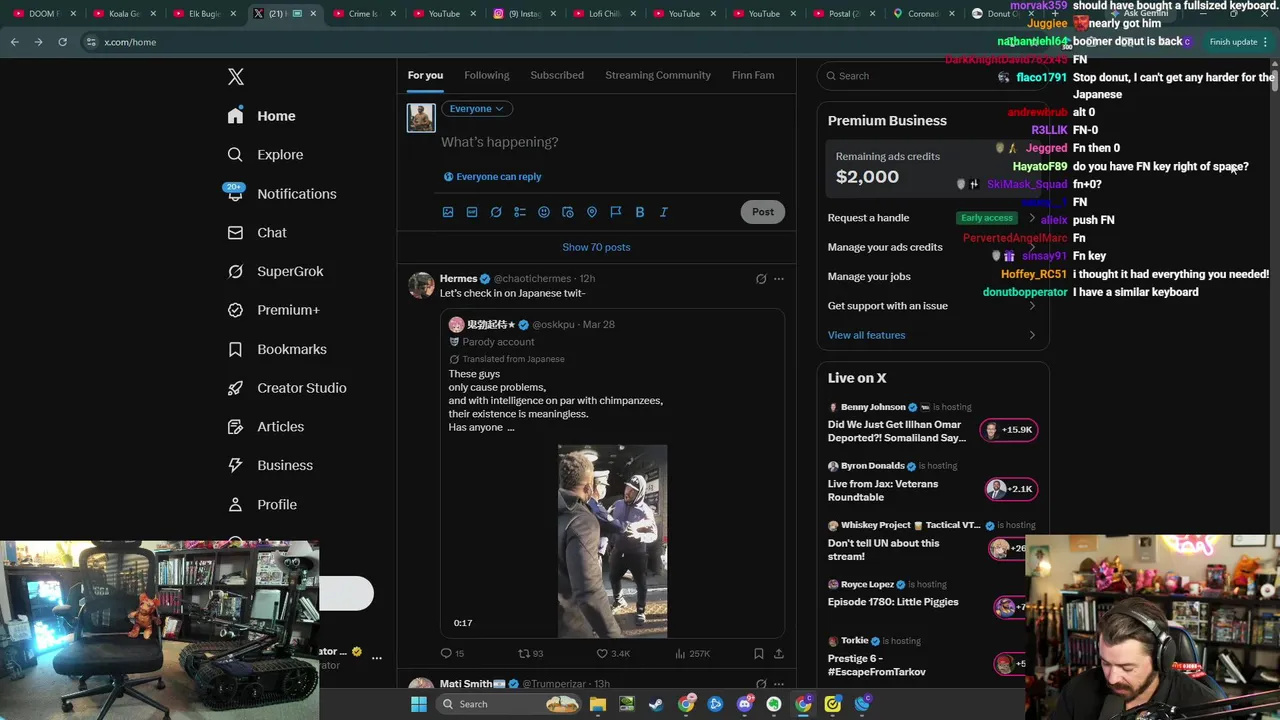Switch to the Subscribed tab
The image size is (1280, 720).
[557, 76]
